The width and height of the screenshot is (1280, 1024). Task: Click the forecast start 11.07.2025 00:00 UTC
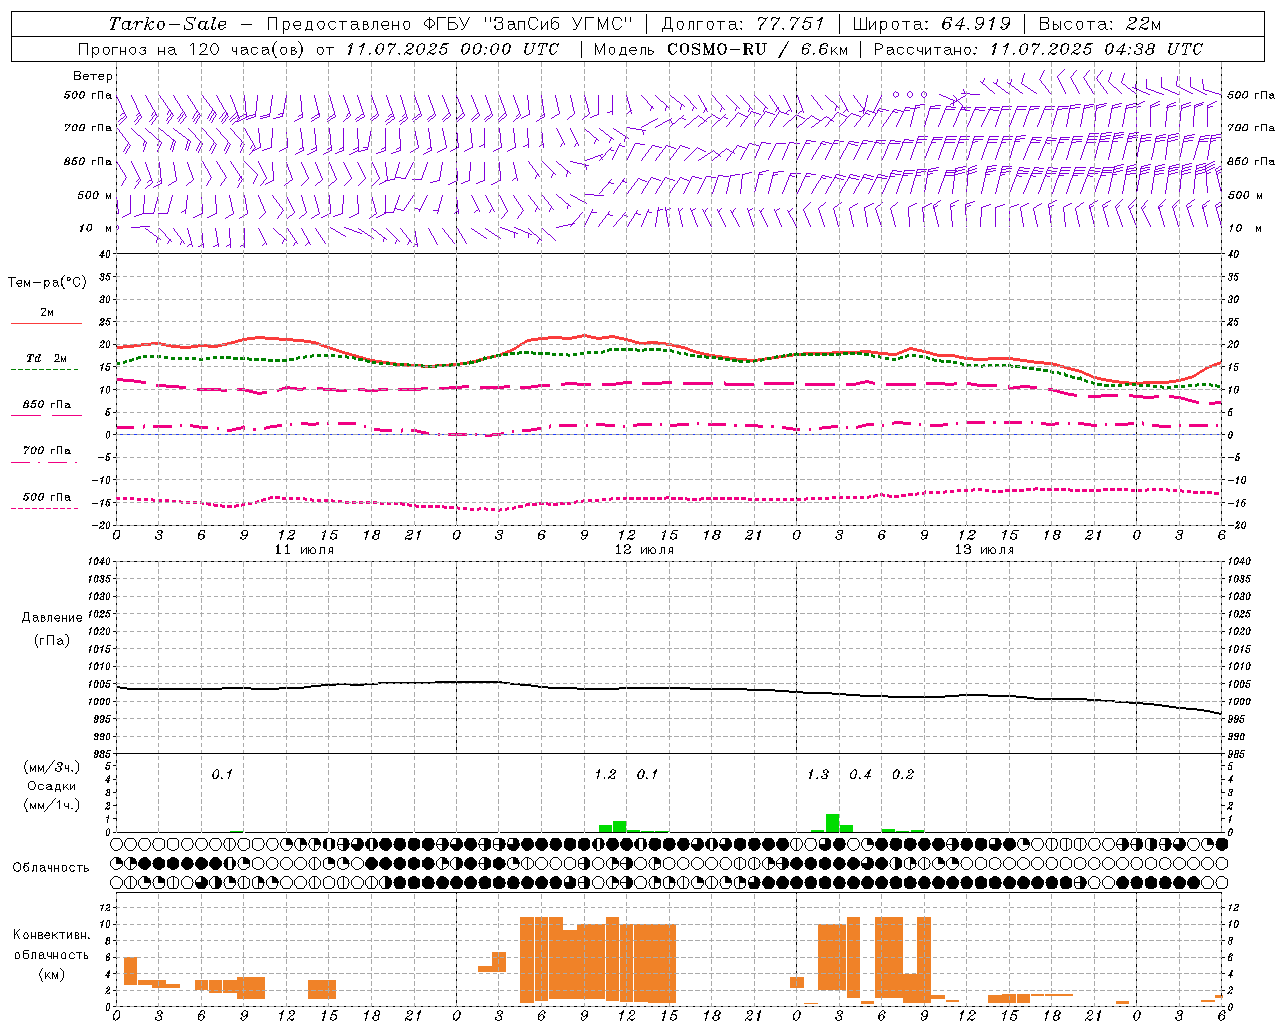(452, 49)
